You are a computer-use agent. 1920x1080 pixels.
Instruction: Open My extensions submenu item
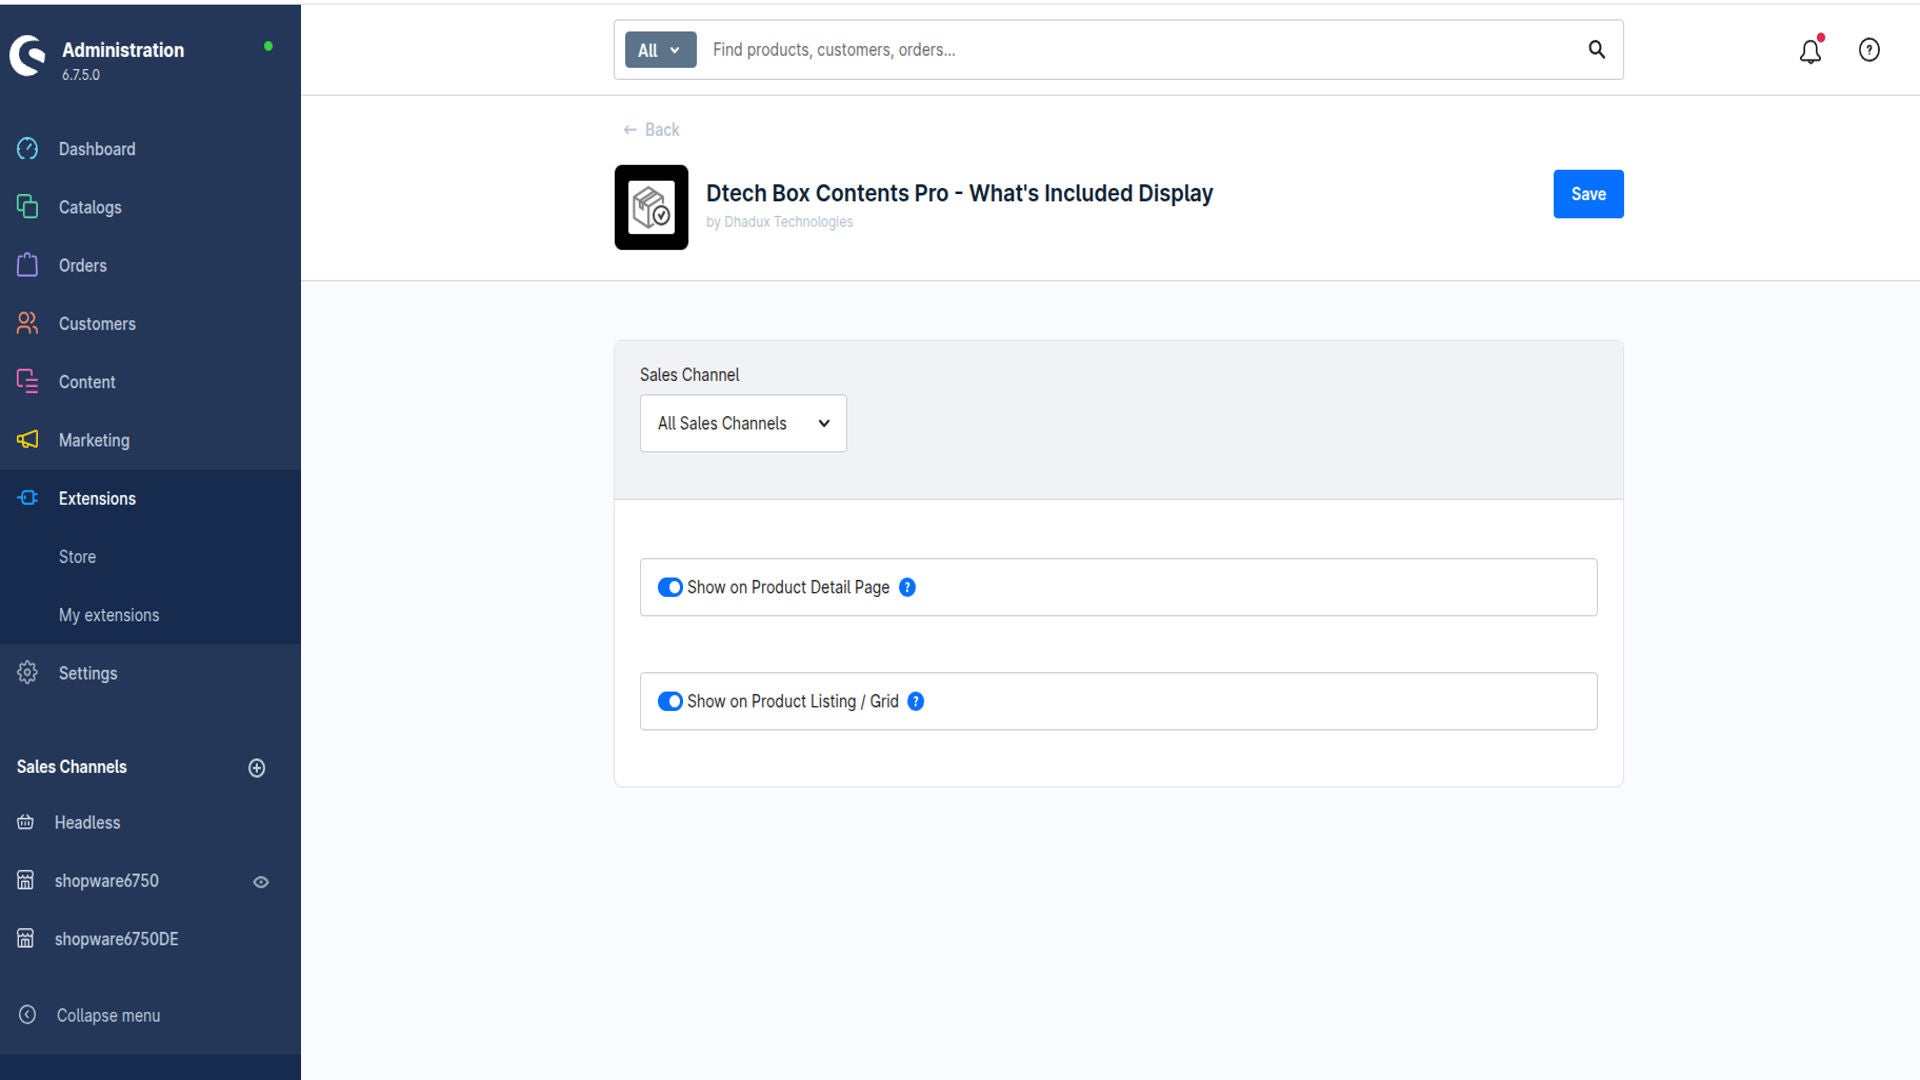(109, 615)
